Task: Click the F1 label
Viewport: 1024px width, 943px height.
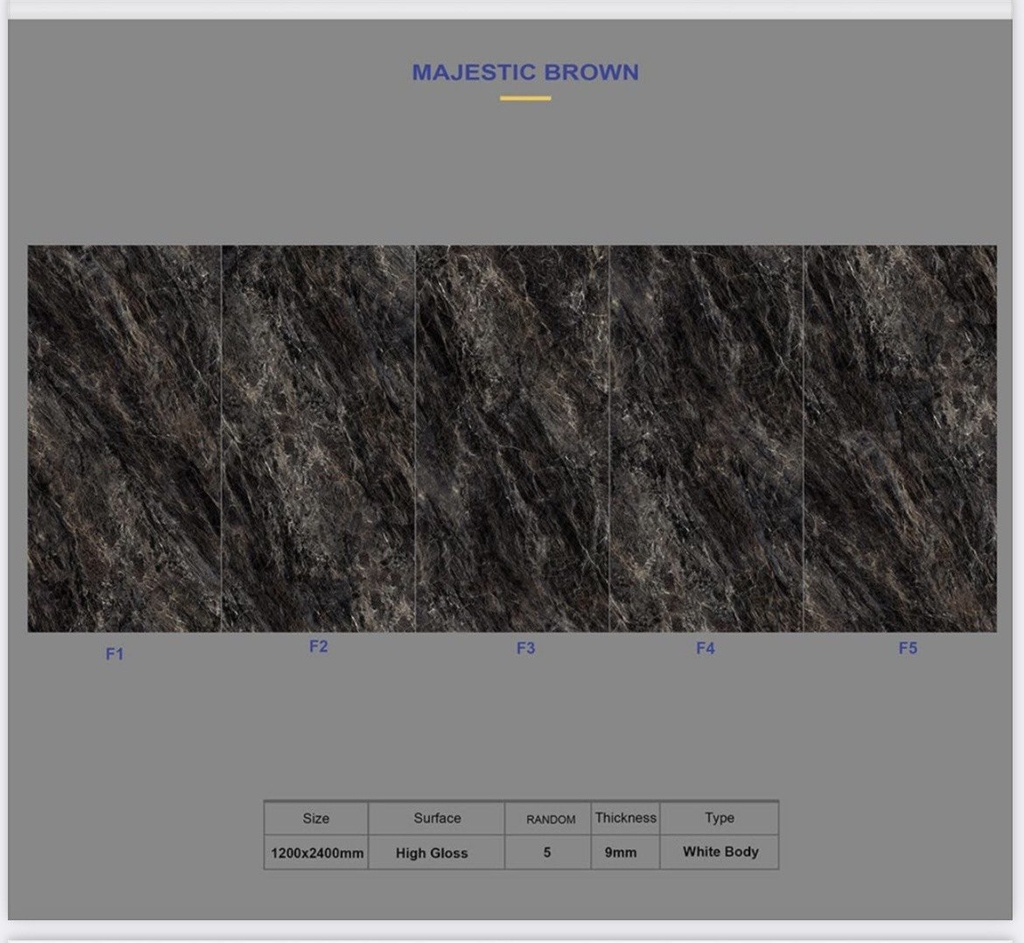Action: (x=114, y=654)
